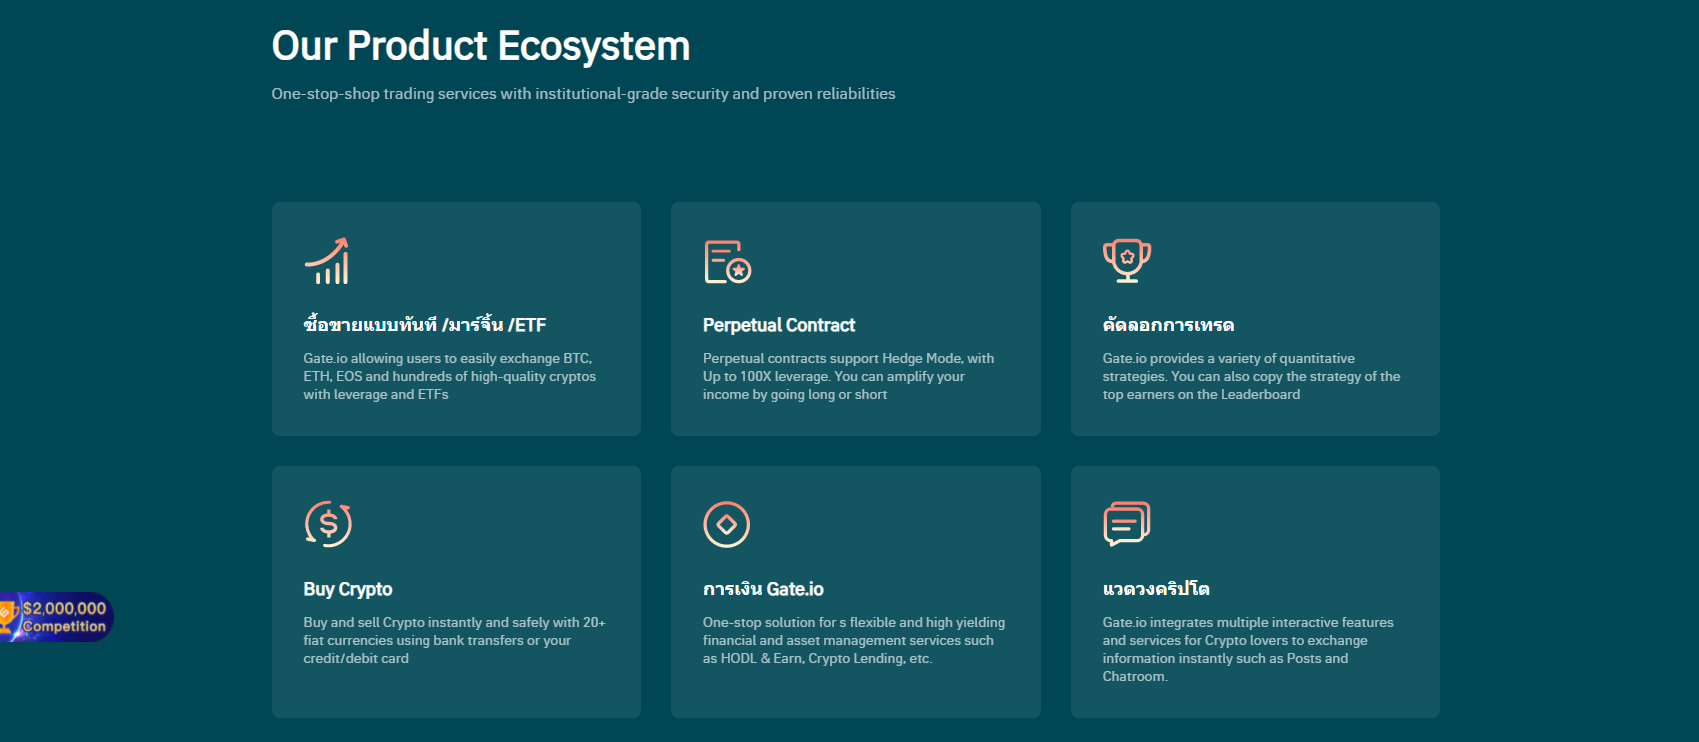The width and height of the screenshot is (1699, 742).
Task: Open the Buy Crypto heading link
Action: pos(348,589)
